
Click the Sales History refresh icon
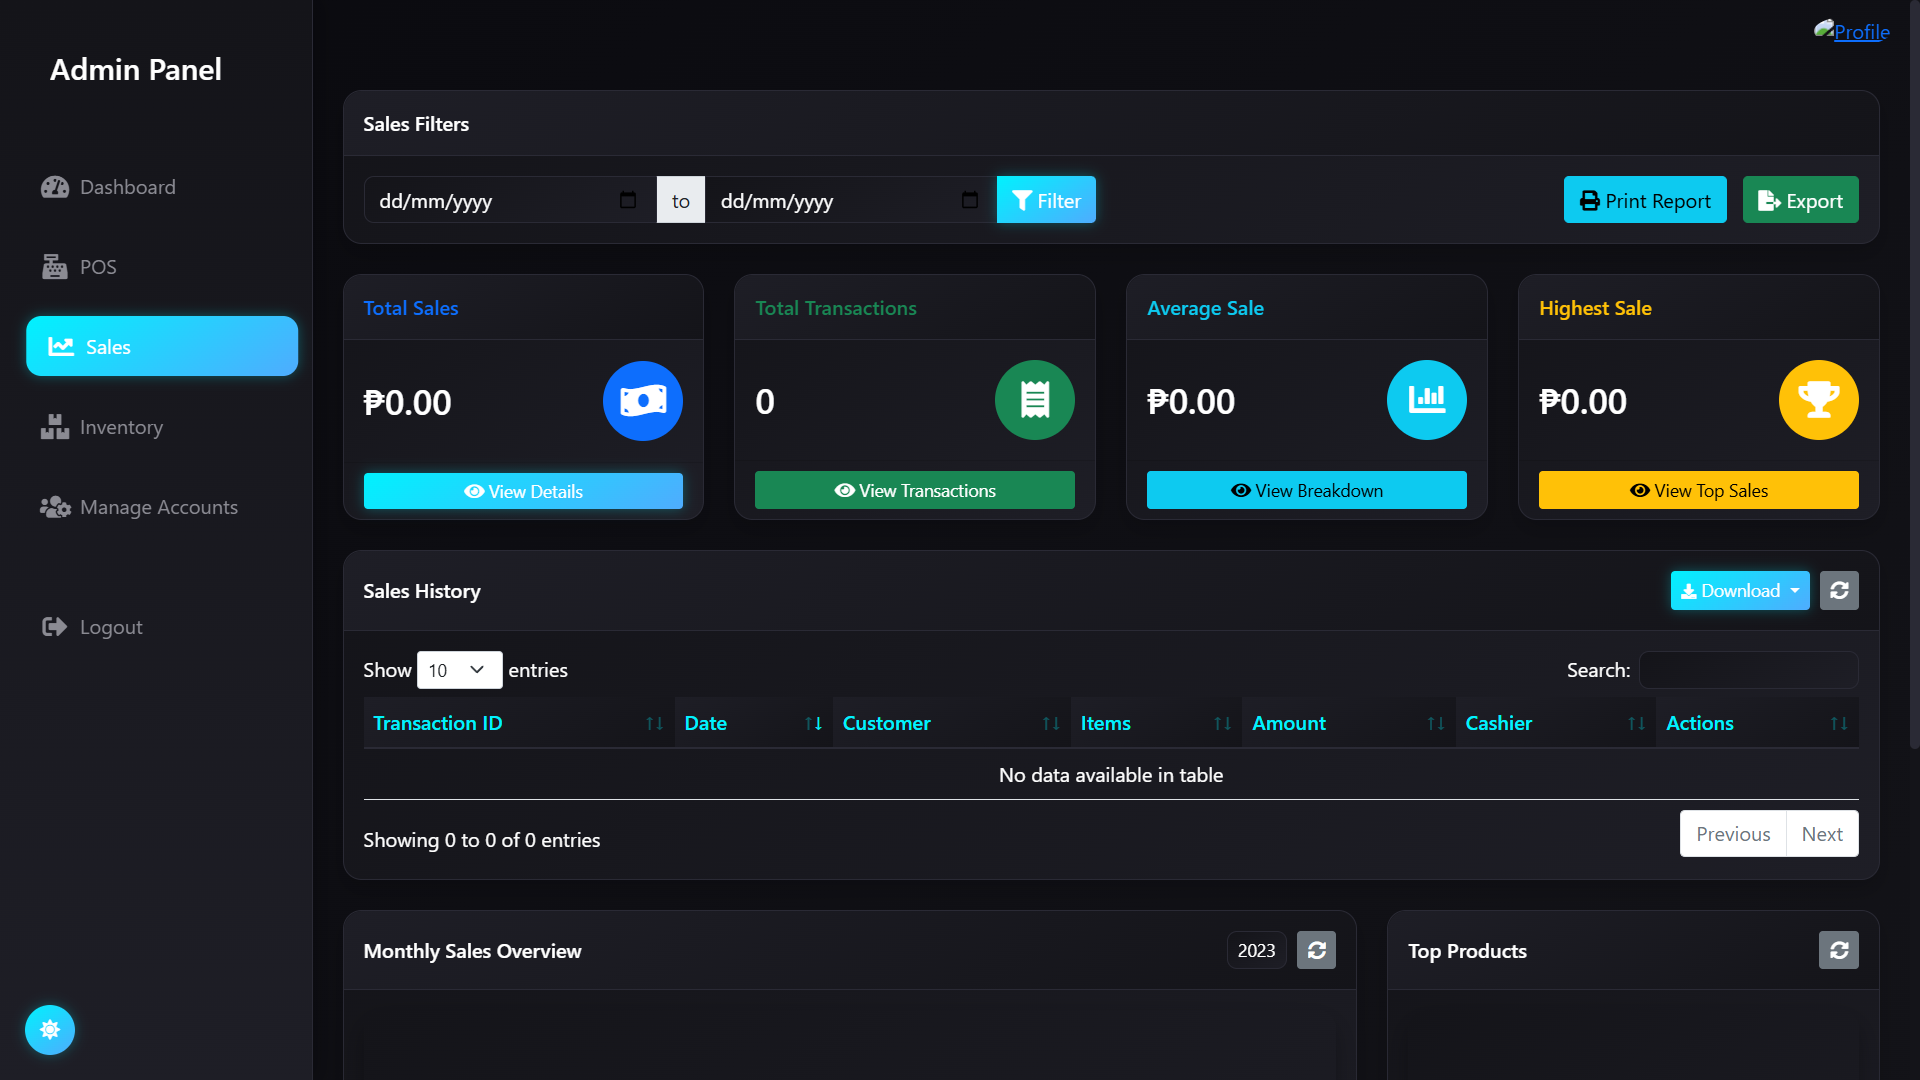coord(1838,591)
